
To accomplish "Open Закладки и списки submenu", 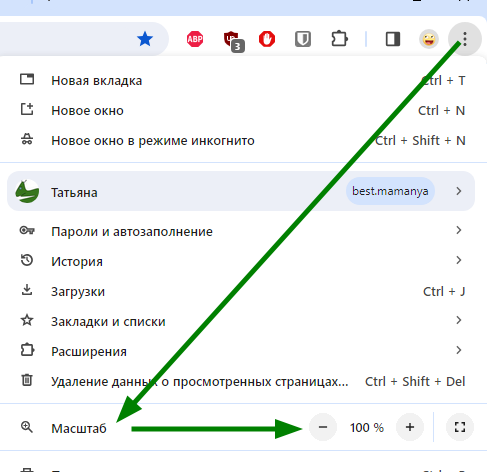I will pos(243,321).
